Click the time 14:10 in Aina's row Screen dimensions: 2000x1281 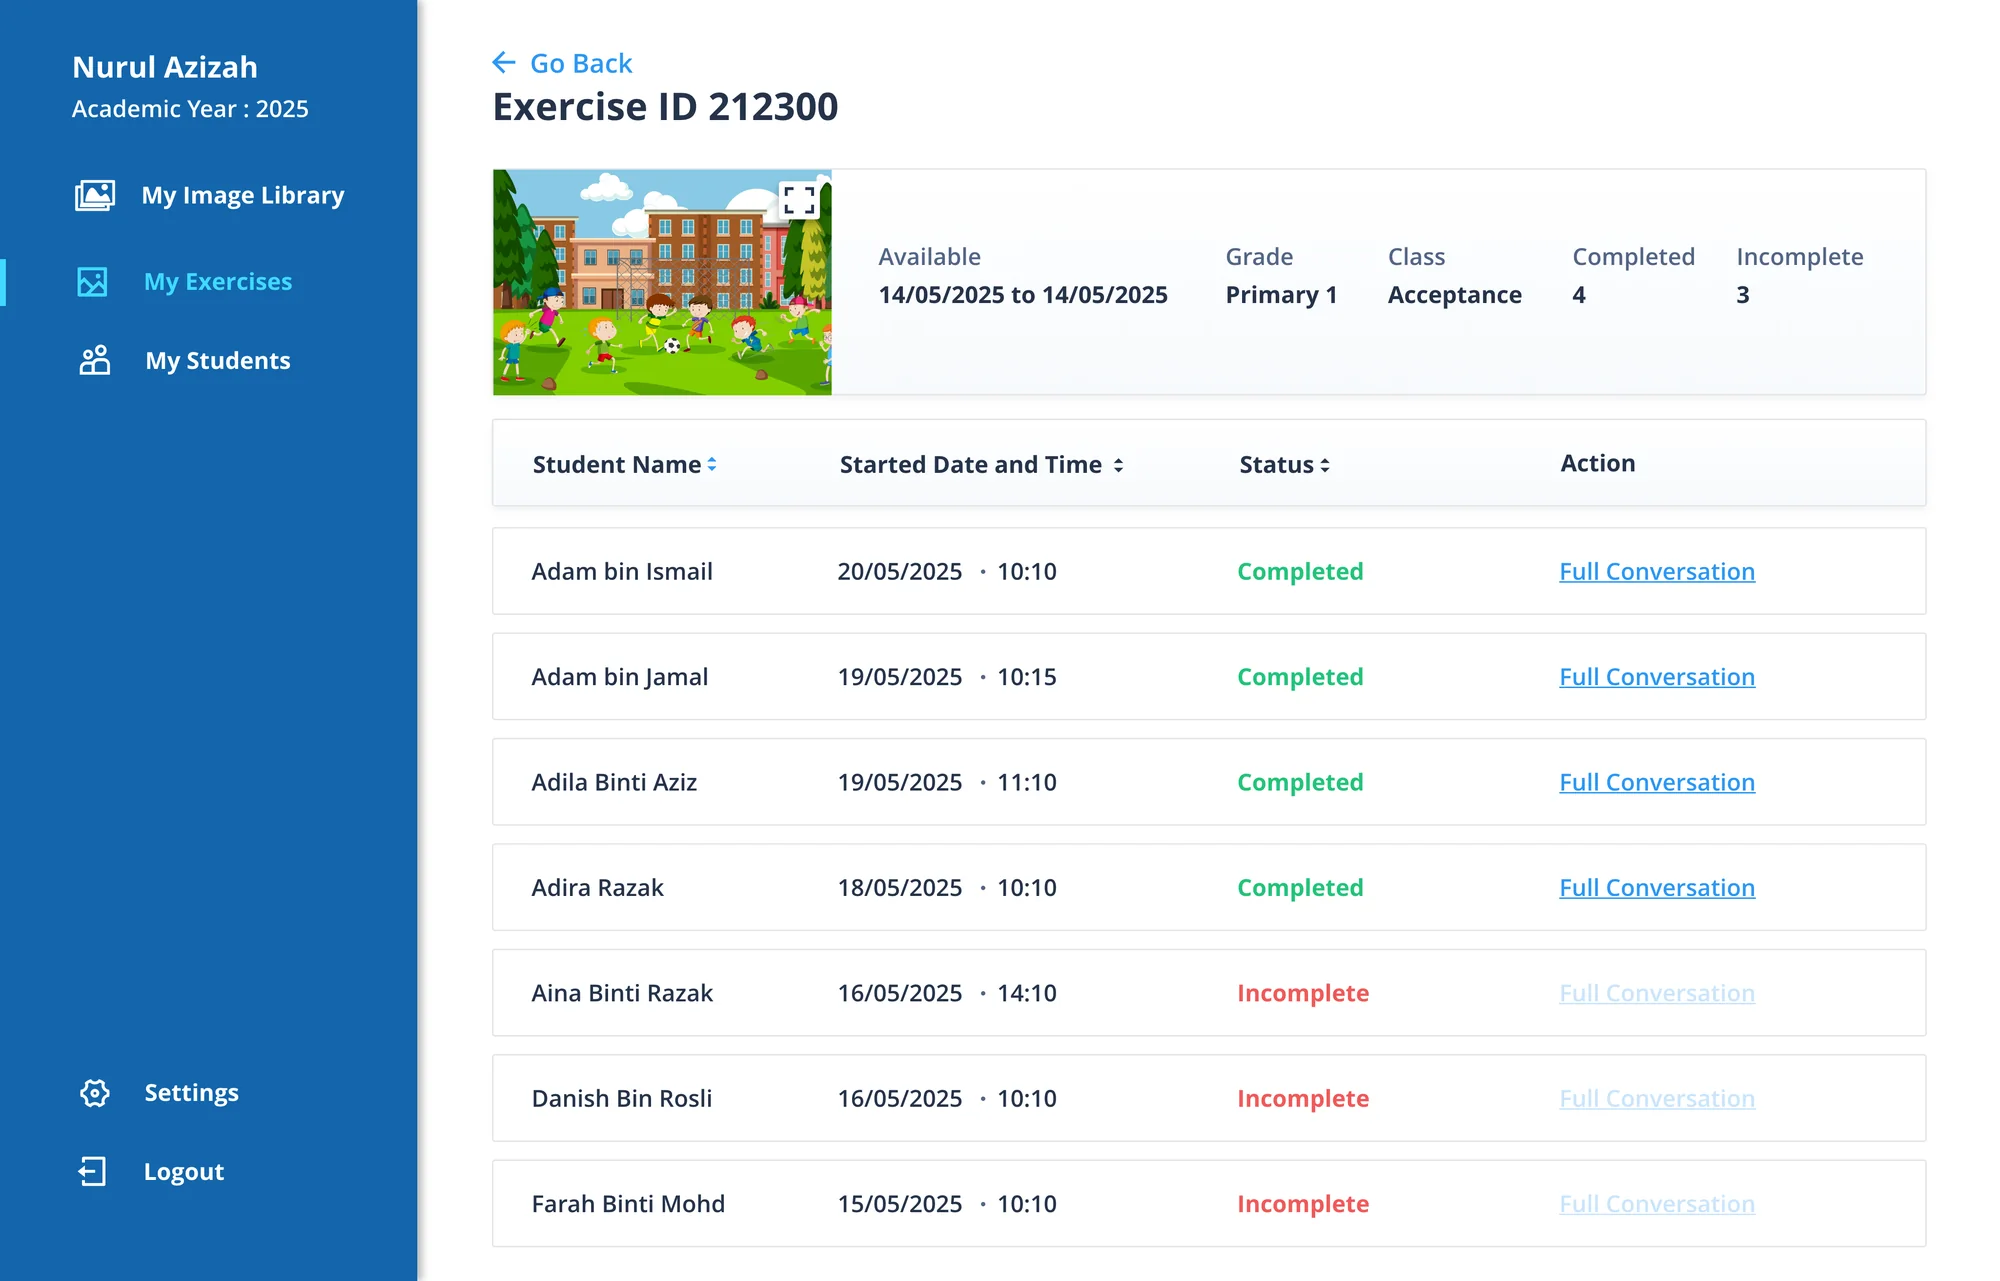(x=1027, y=993)
